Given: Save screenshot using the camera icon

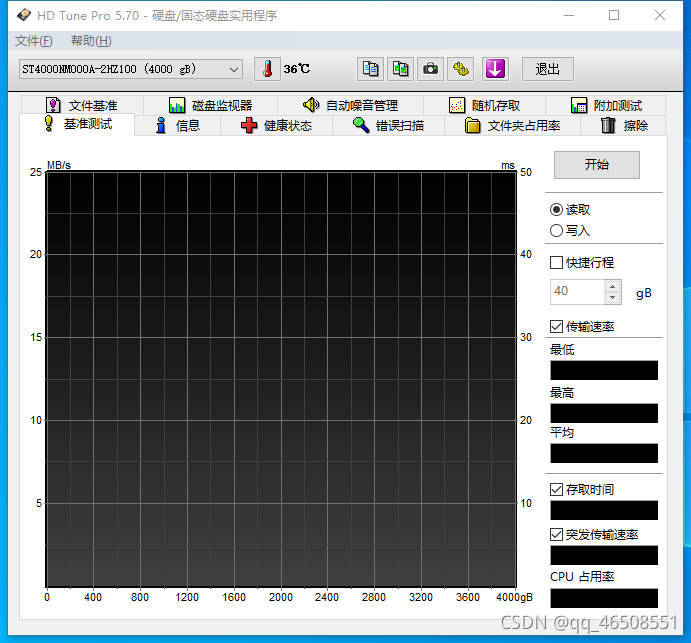Looking at the screenshot, I should point(430,69).
